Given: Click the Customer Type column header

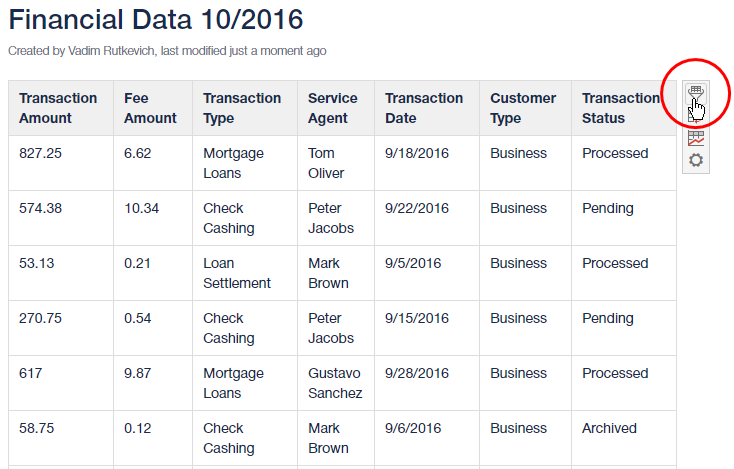Looking at the screenshot, I should [x=522, y=108].
